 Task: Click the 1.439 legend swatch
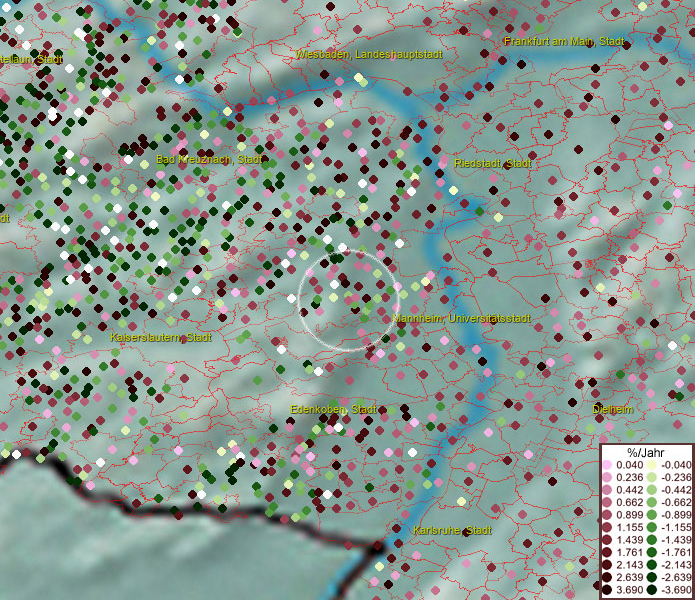[608, 540]
